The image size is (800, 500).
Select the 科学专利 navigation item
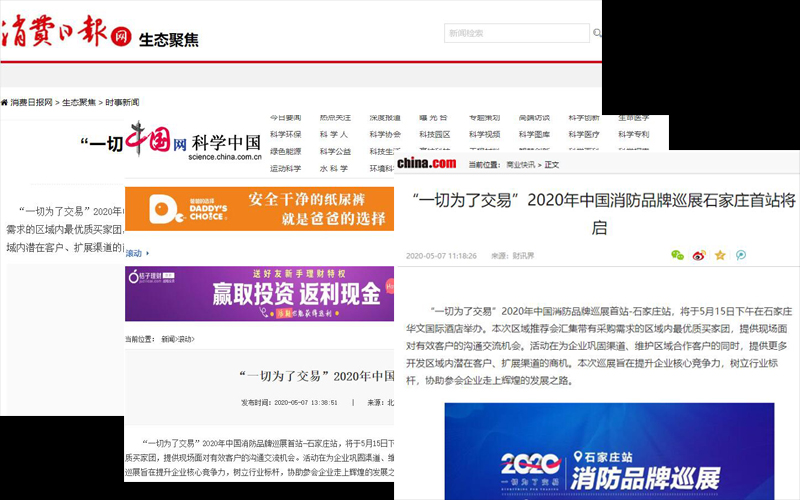[634, 134]
